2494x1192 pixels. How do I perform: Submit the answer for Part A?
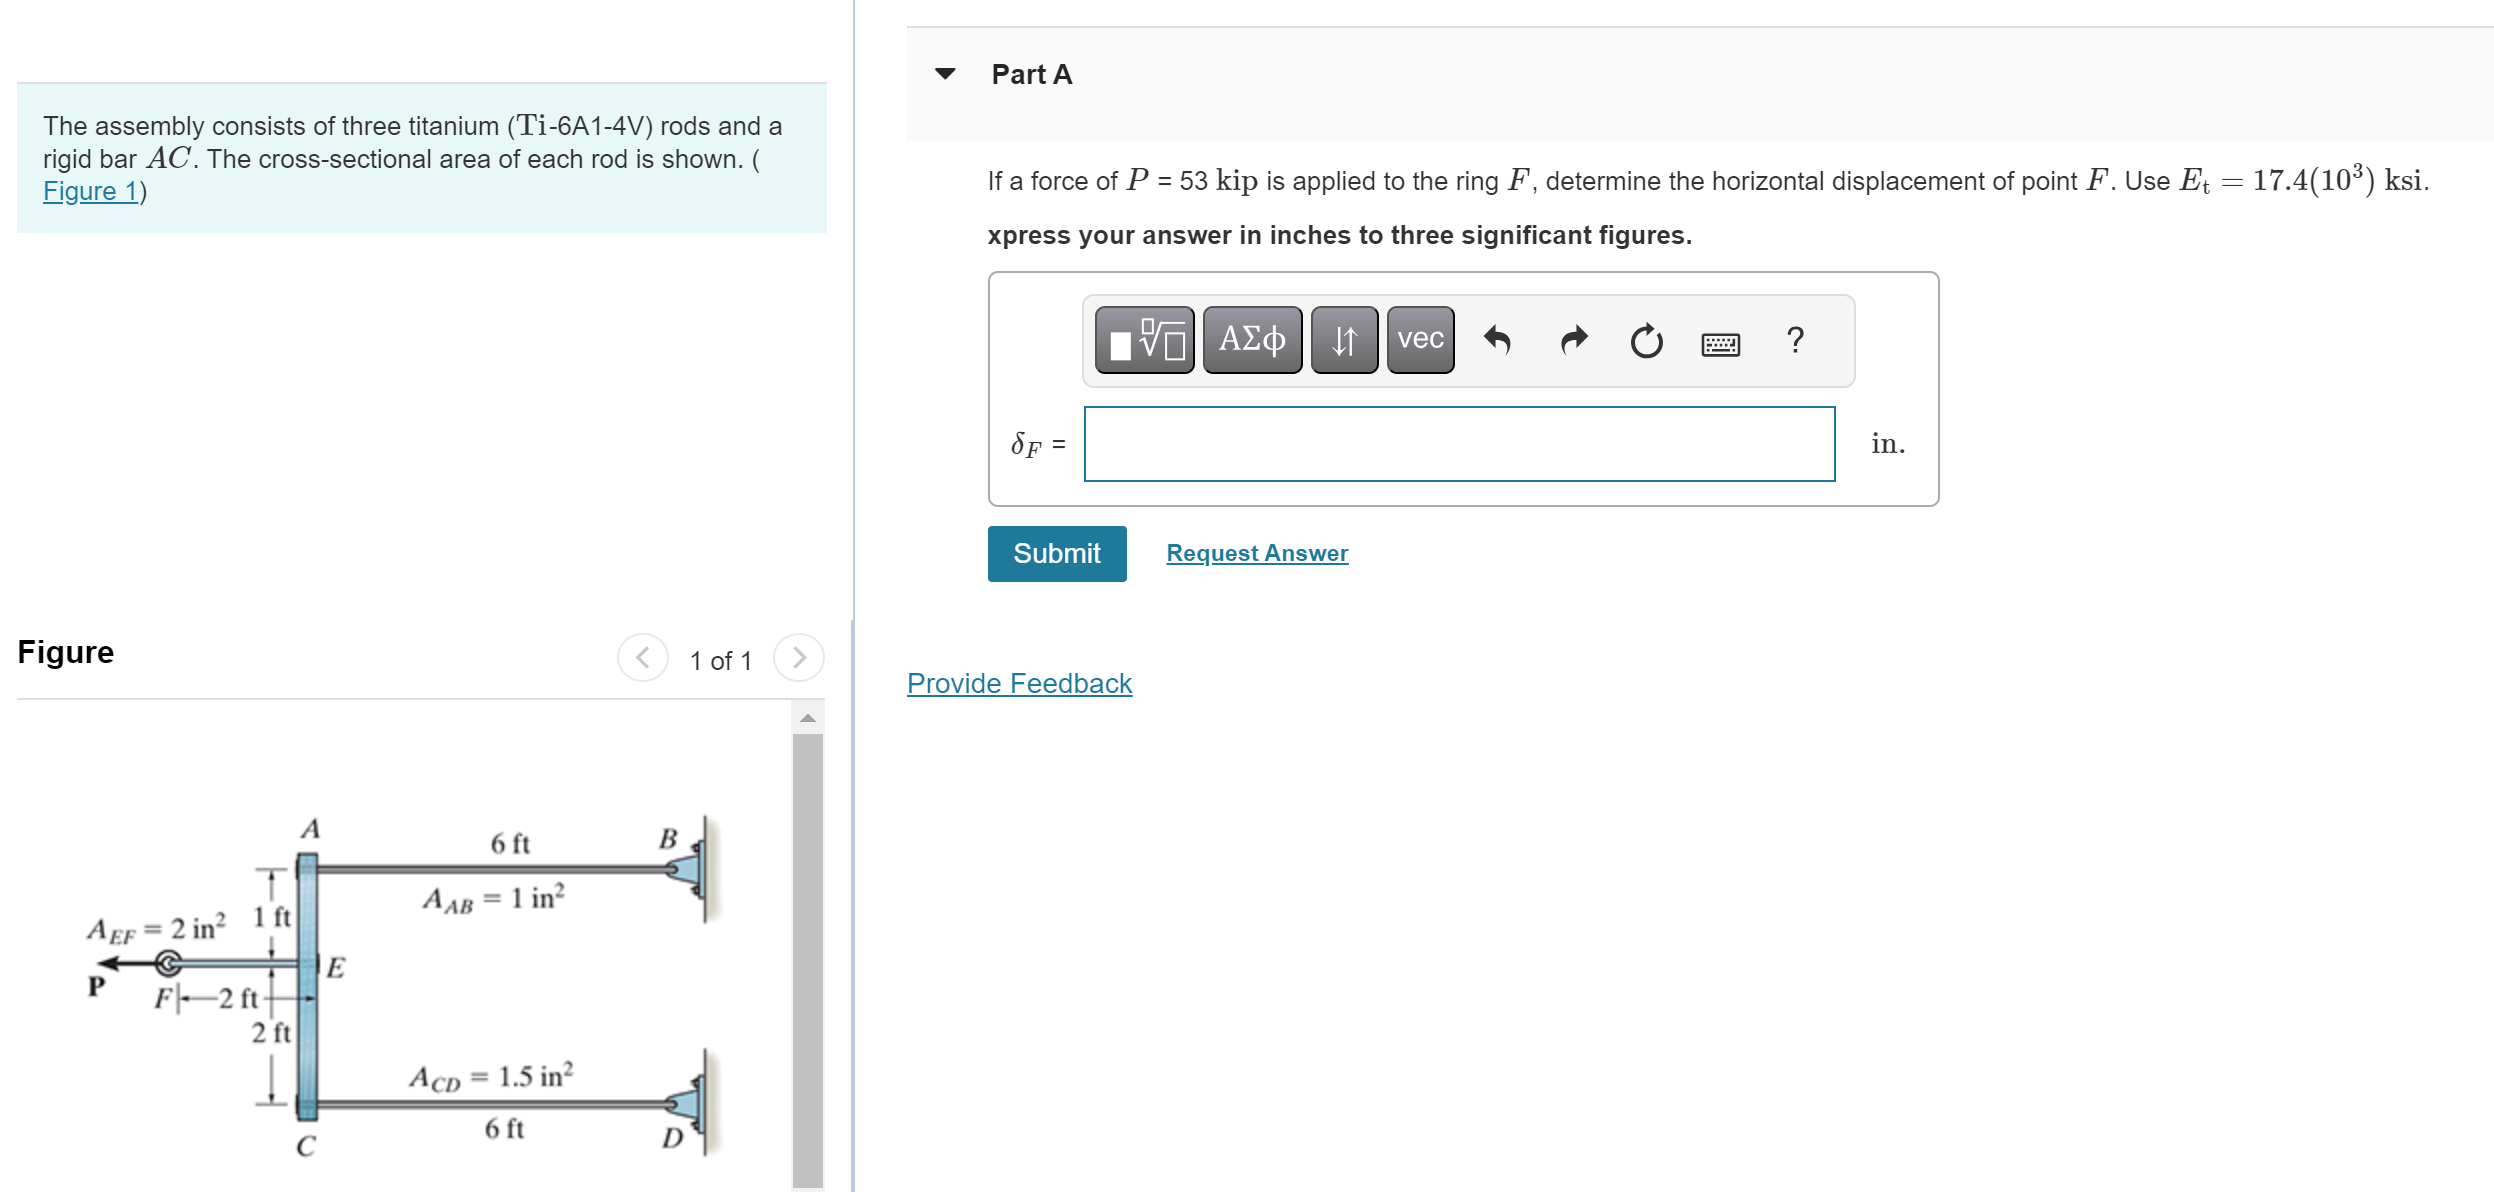1056,553
